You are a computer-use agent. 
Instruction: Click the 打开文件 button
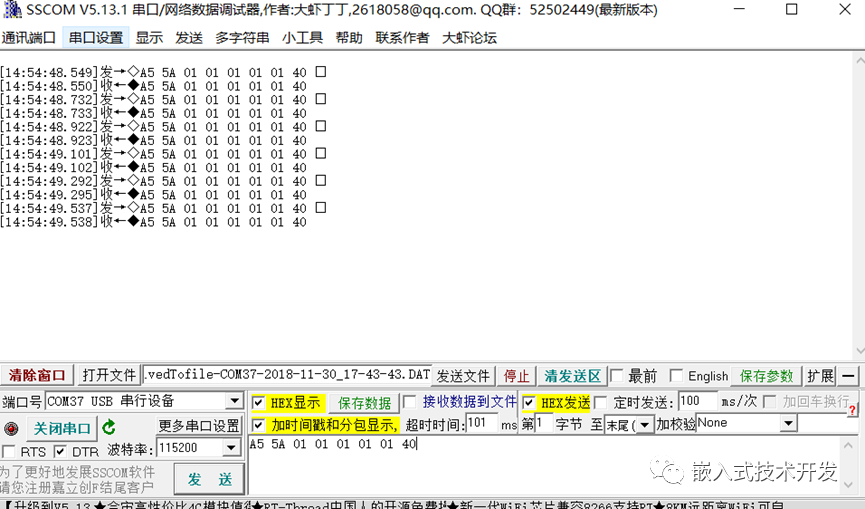(x=109, y=376)
